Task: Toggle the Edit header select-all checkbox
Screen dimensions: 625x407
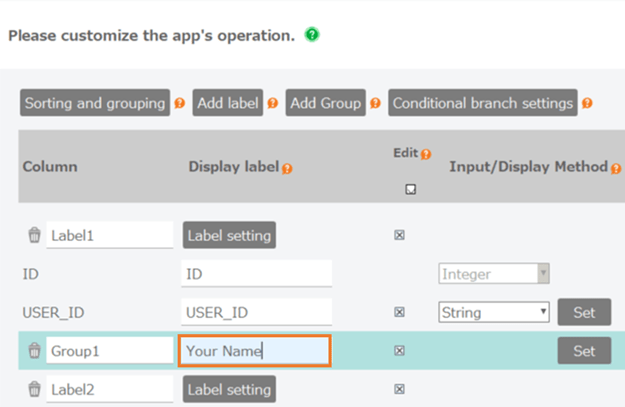Action: coord(410,188)
